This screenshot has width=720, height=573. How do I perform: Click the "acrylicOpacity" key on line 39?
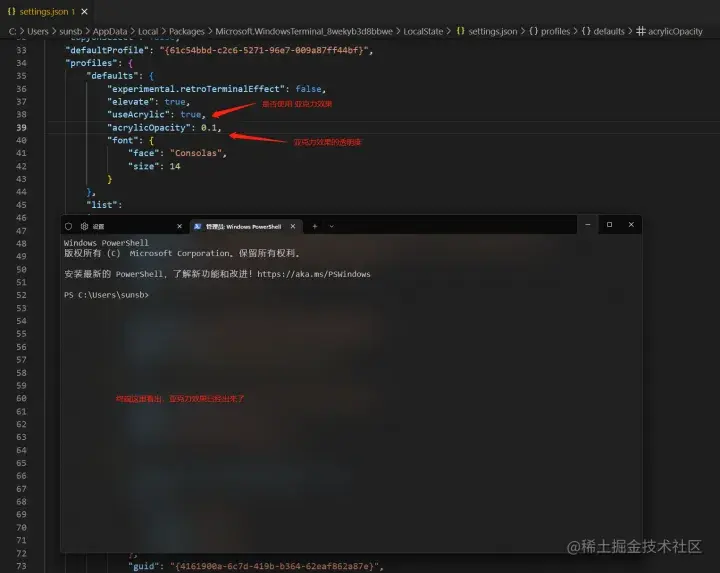pyautogui.click(x=149, y=128)
